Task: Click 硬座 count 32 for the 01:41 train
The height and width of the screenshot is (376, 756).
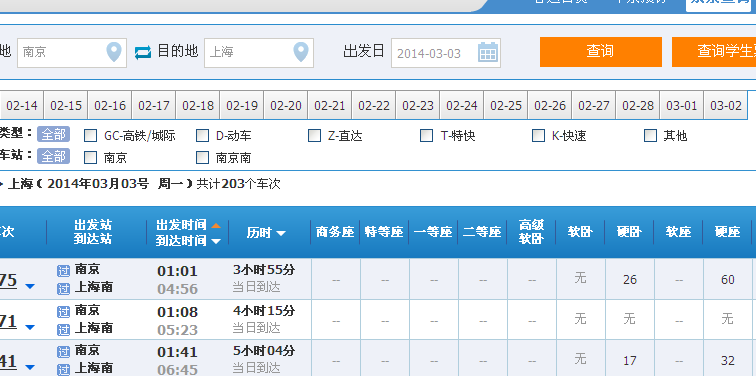Action: [x=728, y=361]
